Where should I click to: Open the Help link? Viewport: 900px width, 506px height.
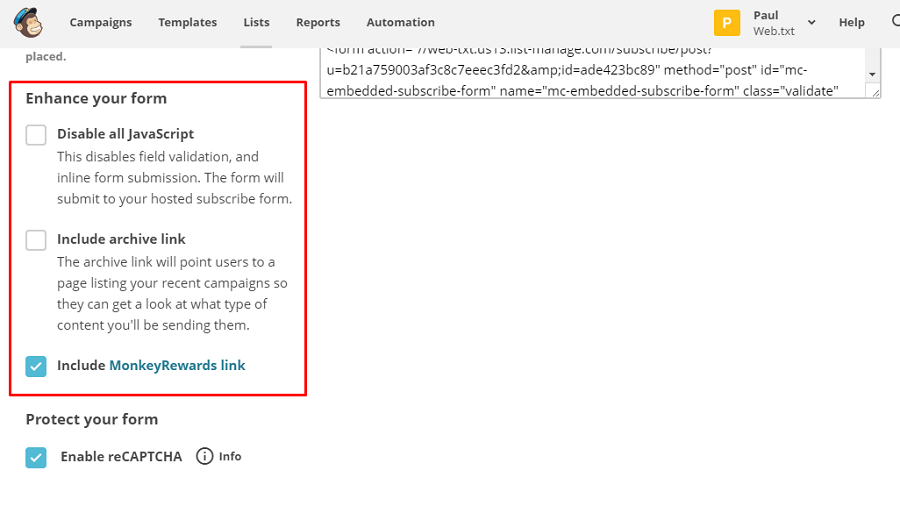click(851, 22)
